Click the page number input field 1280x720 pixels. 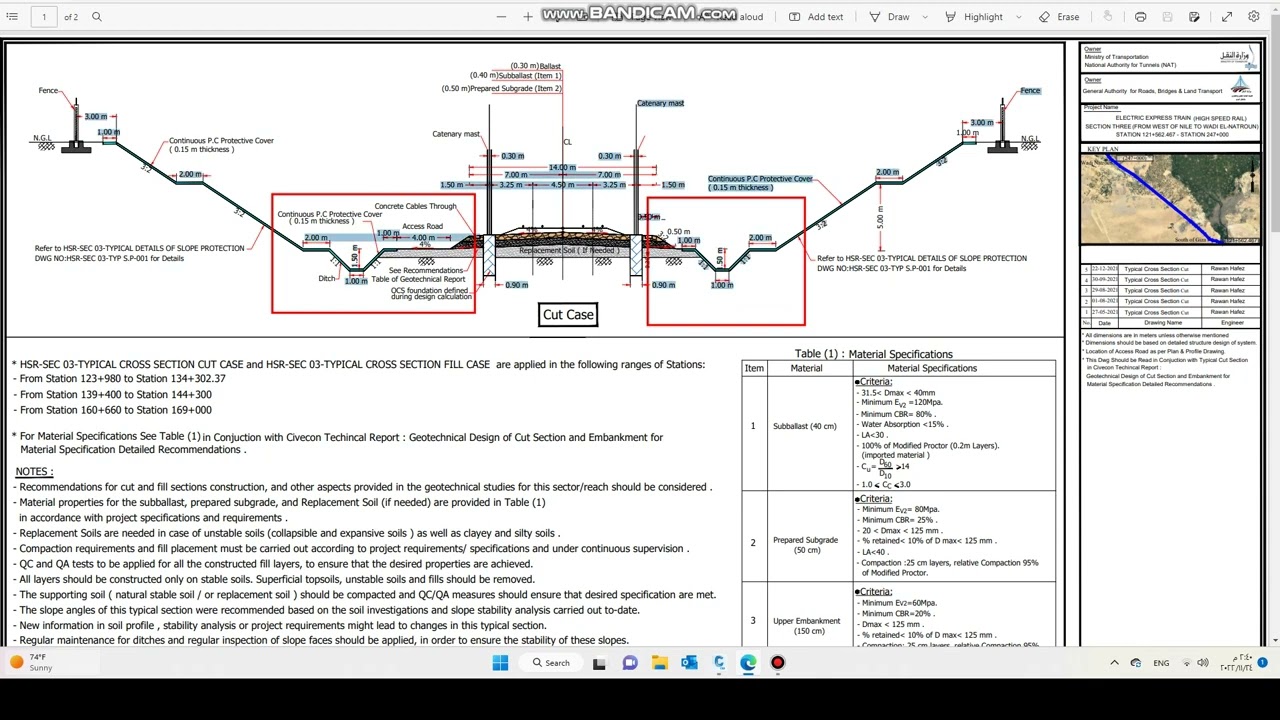tap(44, 17)
